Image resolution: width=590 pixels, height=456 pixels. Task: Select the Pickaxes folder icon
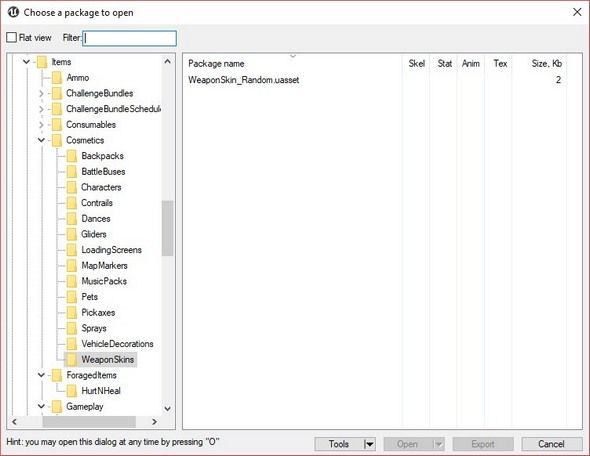(x=71, y=312)
